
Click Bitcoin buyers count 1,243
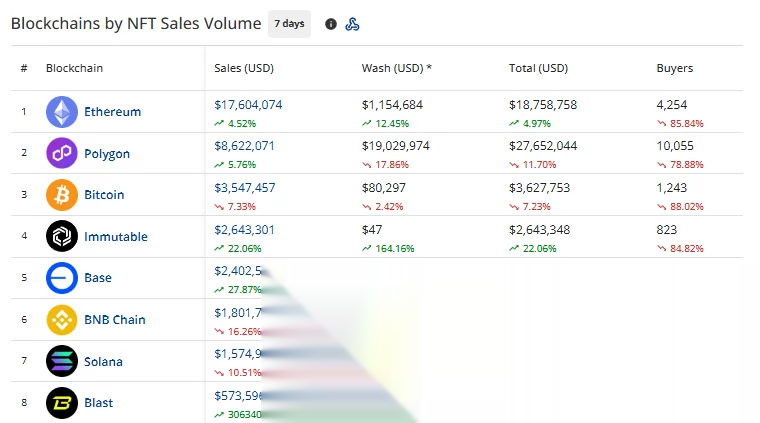[672, 188]
